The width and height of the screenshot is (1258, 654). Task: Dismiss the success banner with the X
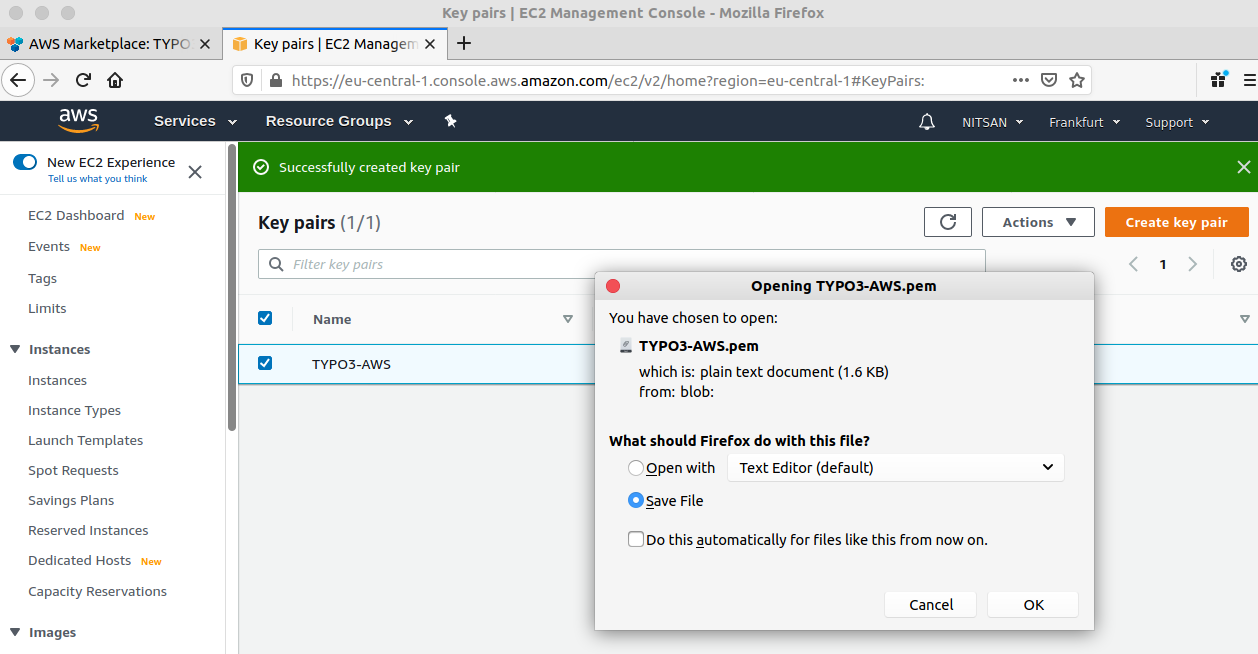pyautogui.click(x=1244, y=167)
